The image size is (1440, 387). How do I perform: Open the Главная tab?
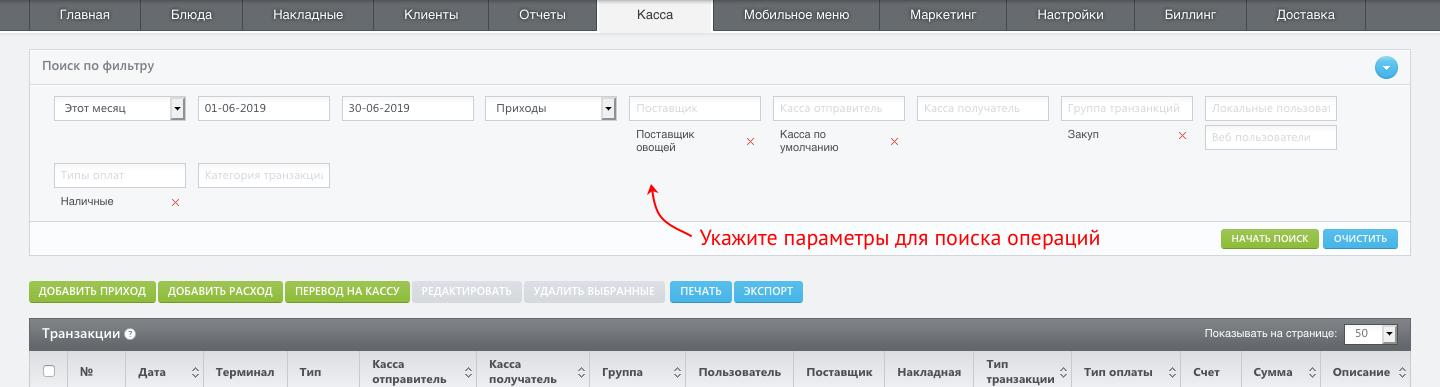(x=84, y=15)
